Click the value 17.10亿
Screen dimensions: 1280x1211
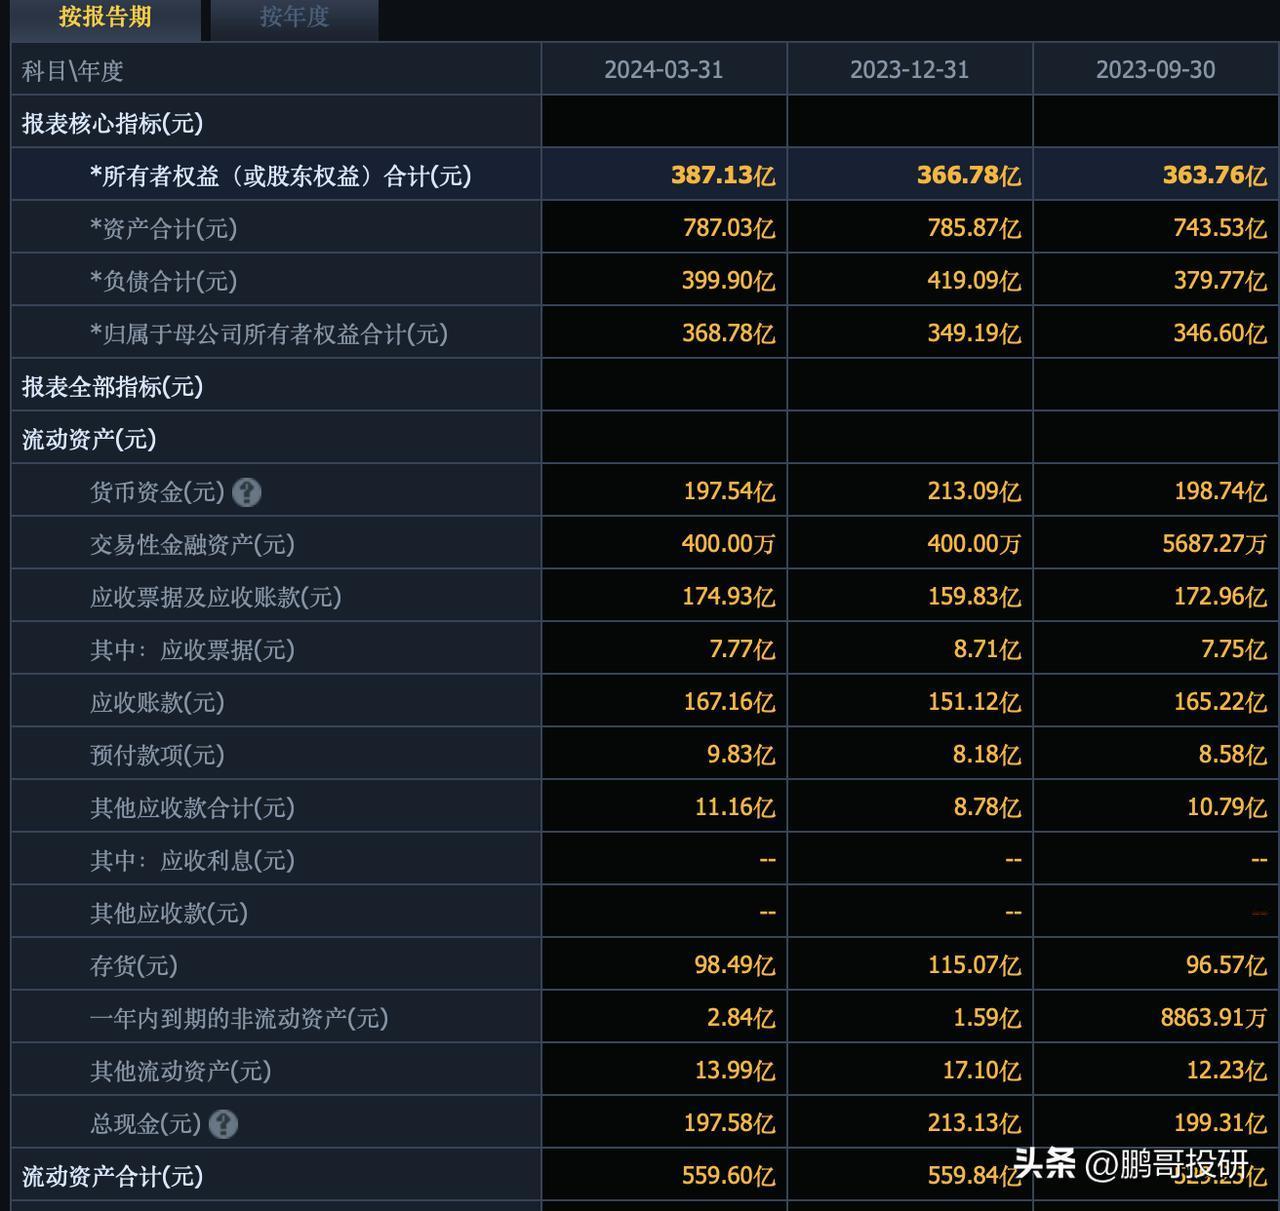[x=980, y=1070]
